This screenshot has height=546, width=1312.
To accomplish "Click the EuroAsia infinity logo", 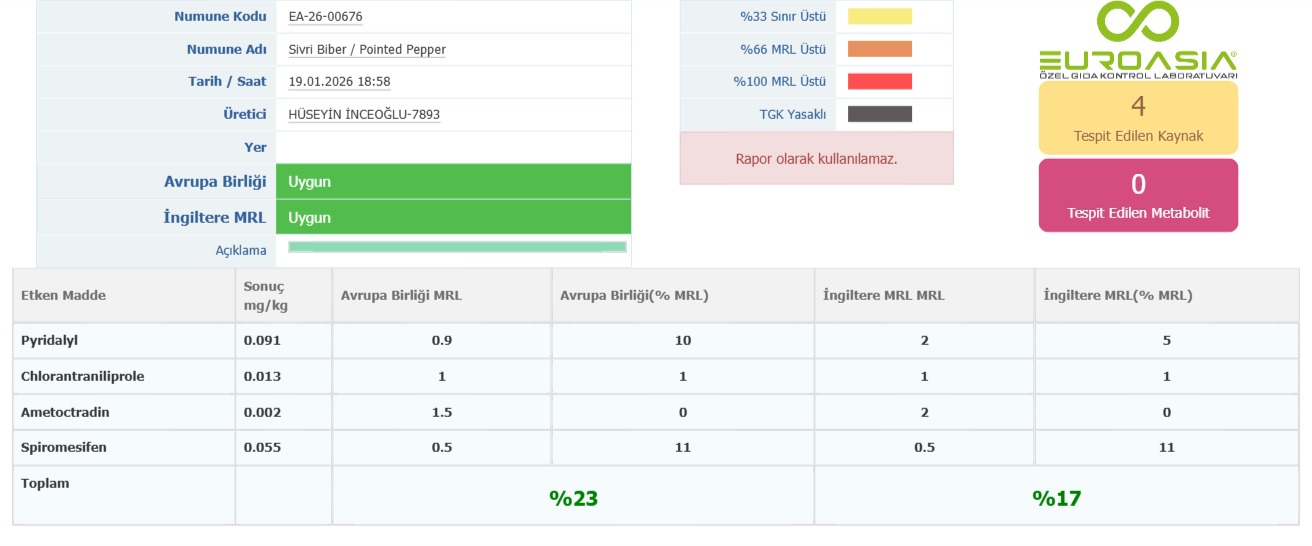I will click(x=1137, y=24).
